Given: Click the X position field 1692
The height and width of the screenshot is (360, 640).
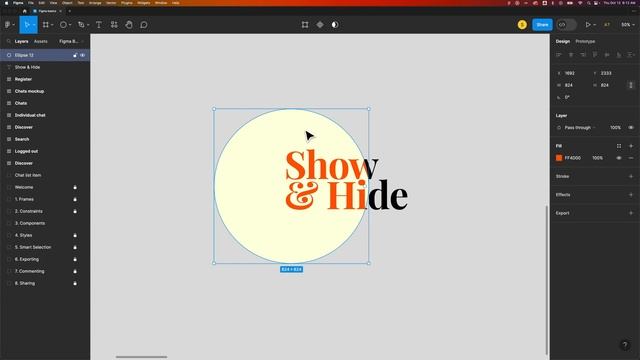Looking at the screenshot, I should coord(569,73).
